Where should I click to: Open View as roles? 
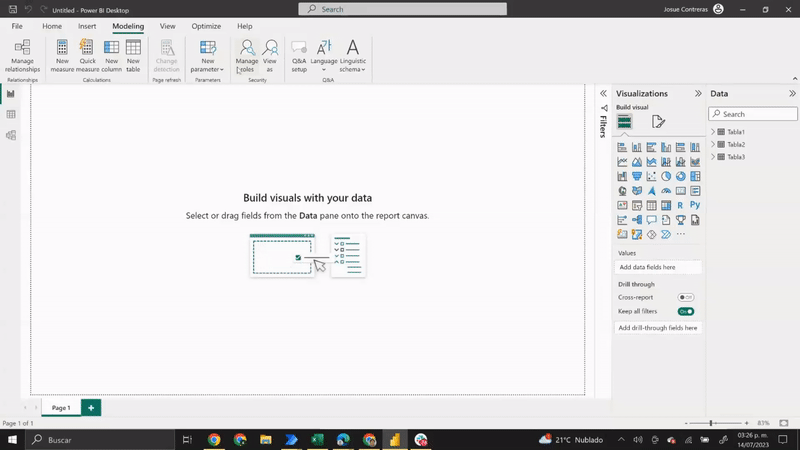[x=270, y=56]
